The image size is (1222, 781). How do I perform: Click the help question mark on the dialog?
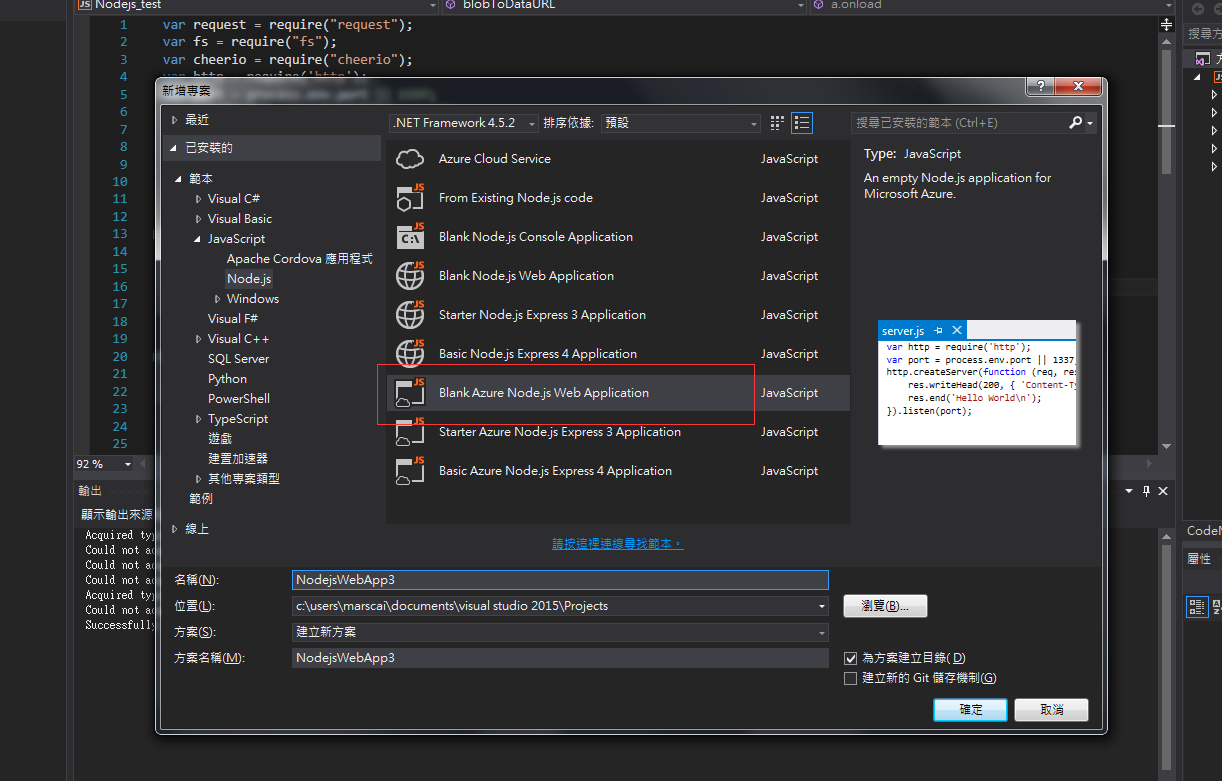pyautogui.click(x=1039, y=87)
